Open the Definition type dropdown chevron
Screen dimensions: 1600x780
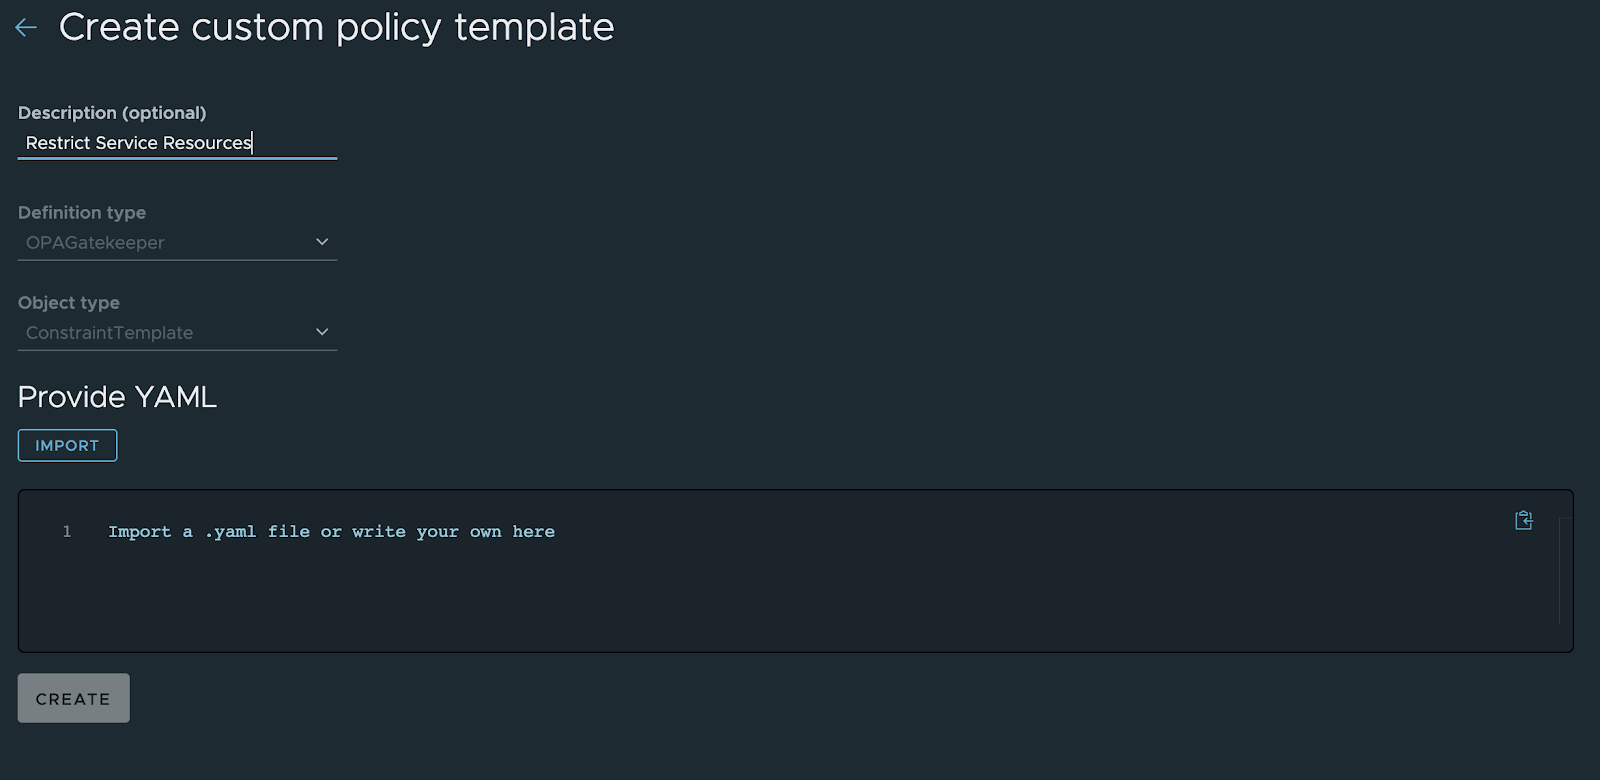322,242
